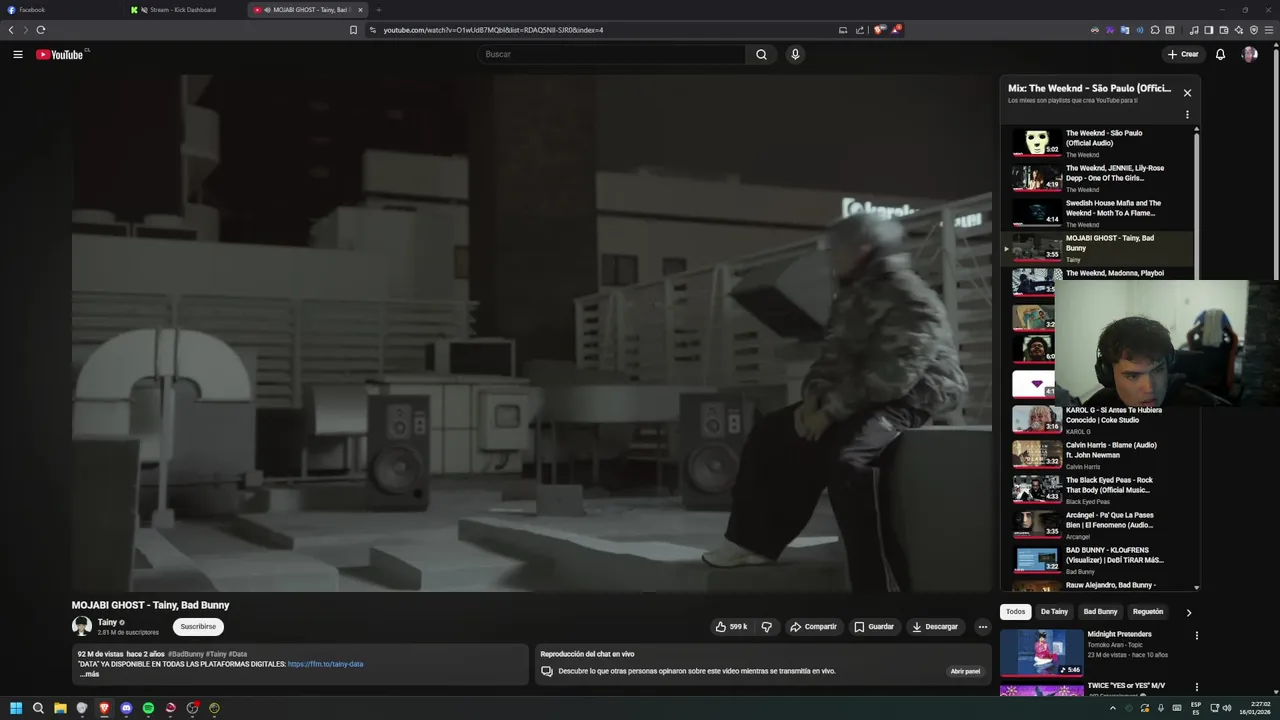Viewport: 1280px width, 720px height.
Task: Open Mix playlist options three-dot menu
Action: 1187,115
